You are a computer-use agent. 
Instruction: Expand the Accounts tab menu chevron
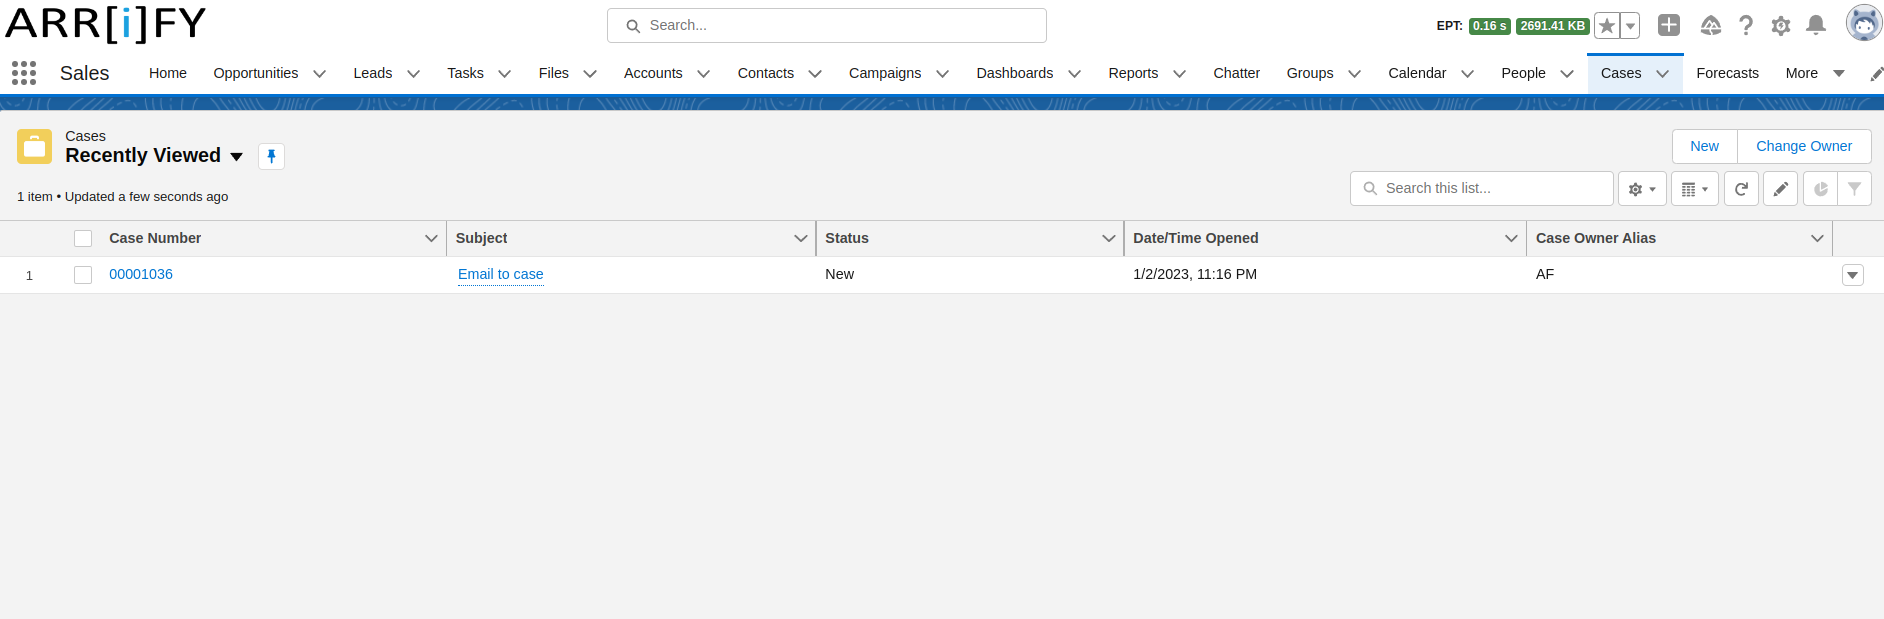tap(704, 74)
